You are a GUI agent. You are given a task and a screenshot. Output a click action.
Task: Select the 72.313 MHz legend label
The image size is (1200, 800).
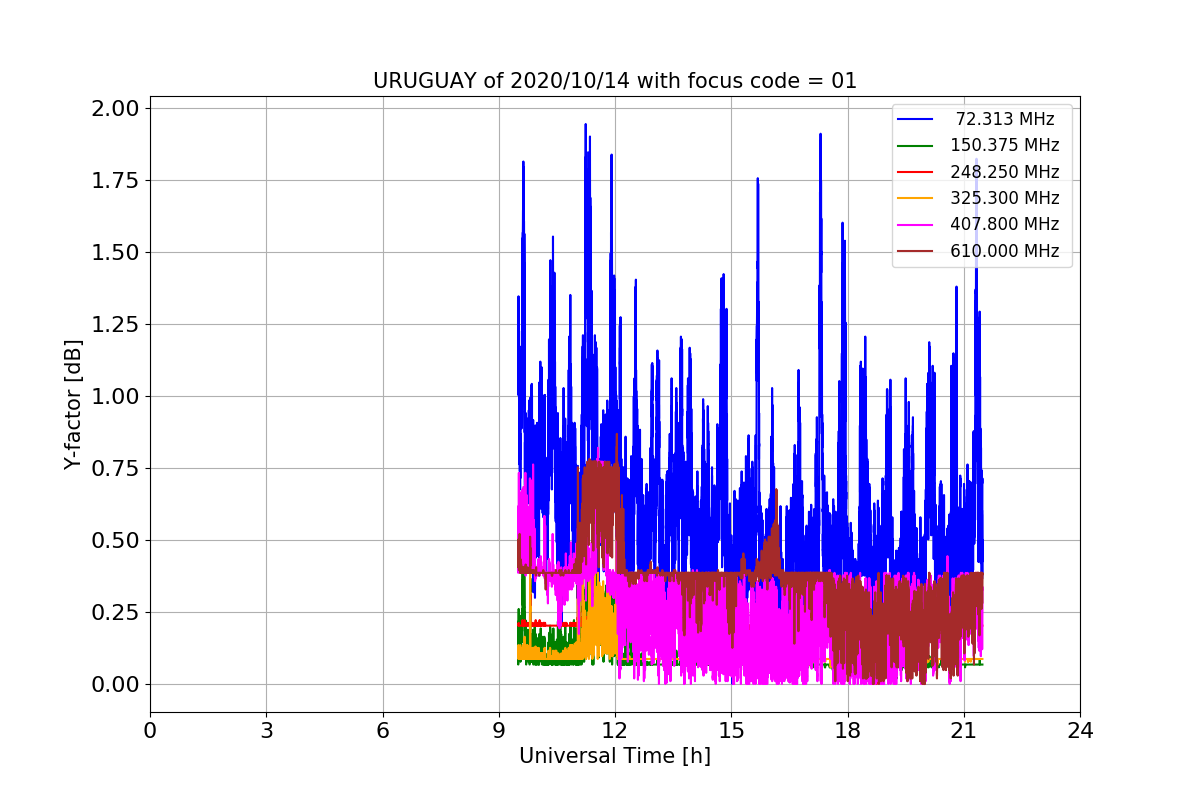(x=1005, y=119)
